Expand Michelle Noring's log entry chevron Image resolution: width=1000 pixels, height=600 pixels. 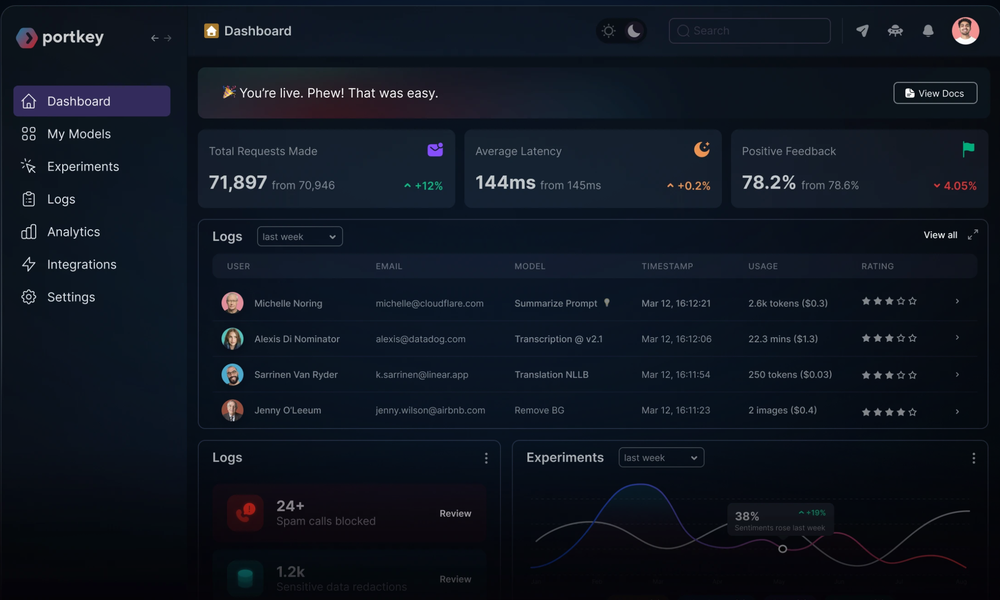tap(956, 302)
